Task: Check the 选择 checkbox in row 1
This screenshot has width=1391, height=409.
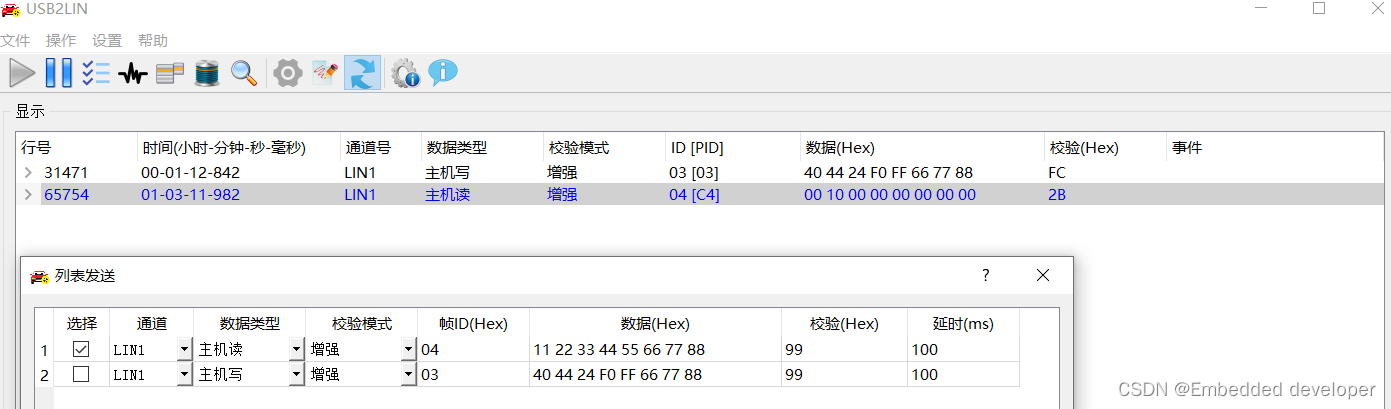Action: (x=82, y=349)
